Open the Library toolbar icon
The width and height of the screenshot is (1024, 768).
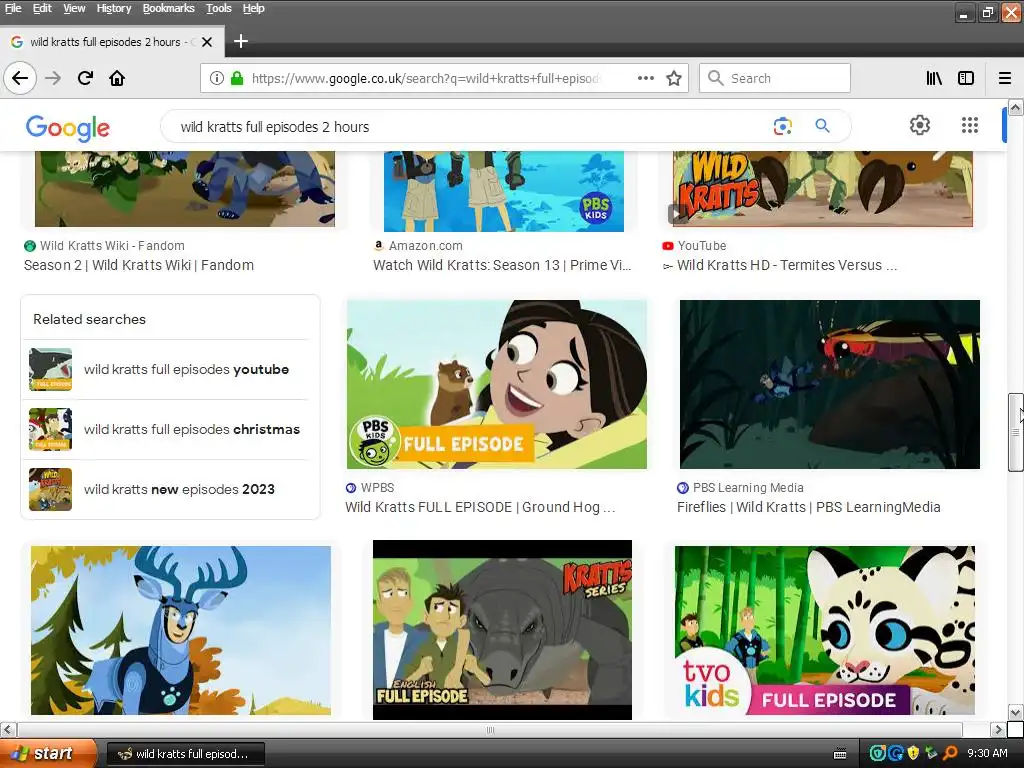tap(934, 78)
